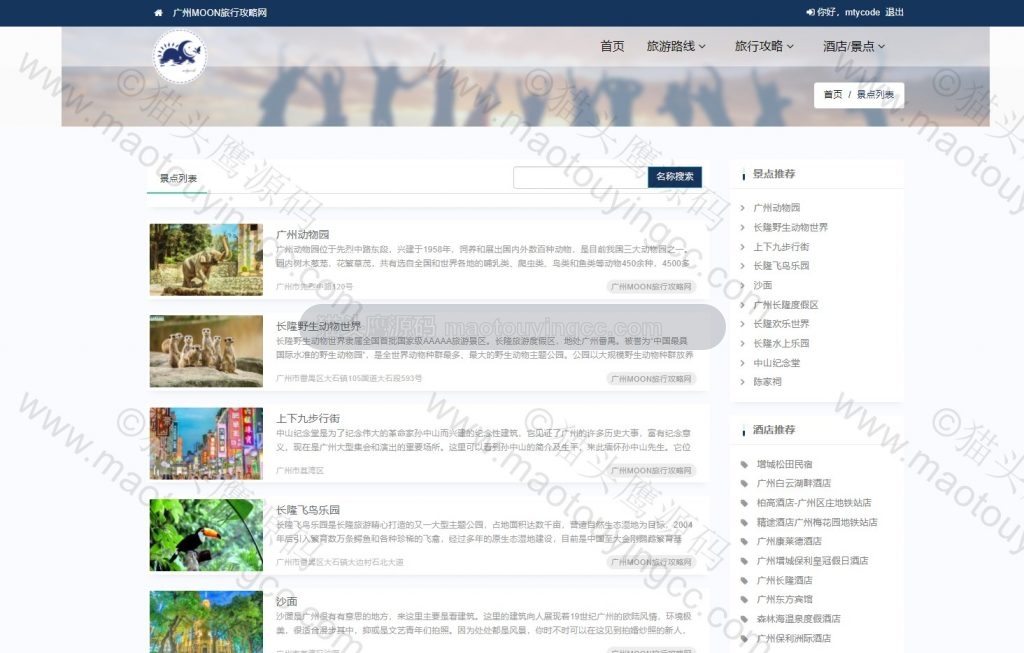The width and height of the screenshot is (1024, 653).
Task: Select the 景点列表 tab
Action: click(x=178, y=178)
